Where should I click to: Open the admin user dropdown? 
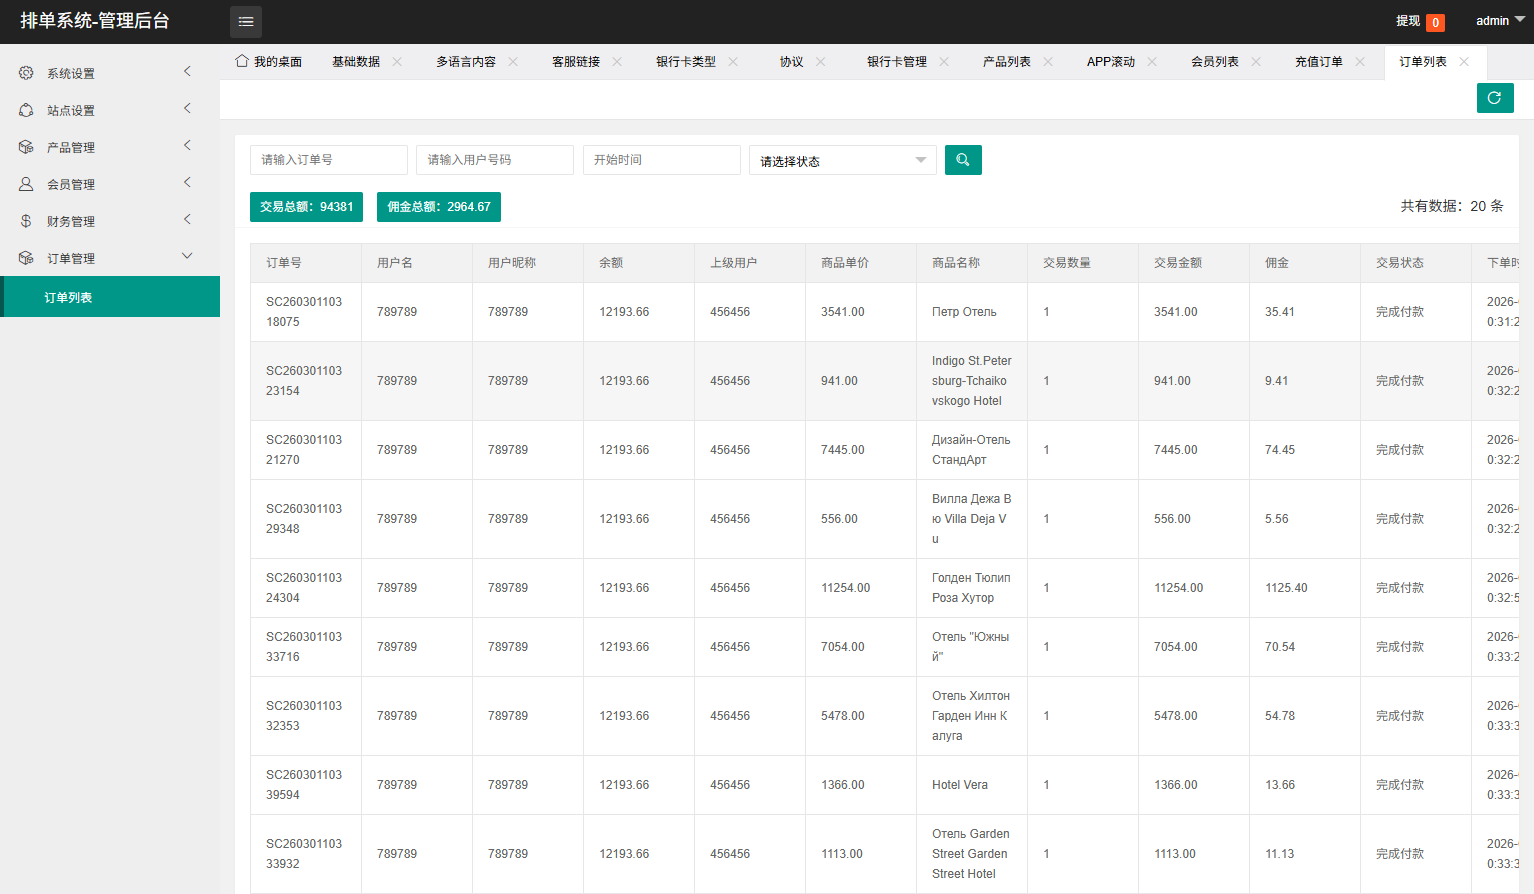(x=1499, y=21)
